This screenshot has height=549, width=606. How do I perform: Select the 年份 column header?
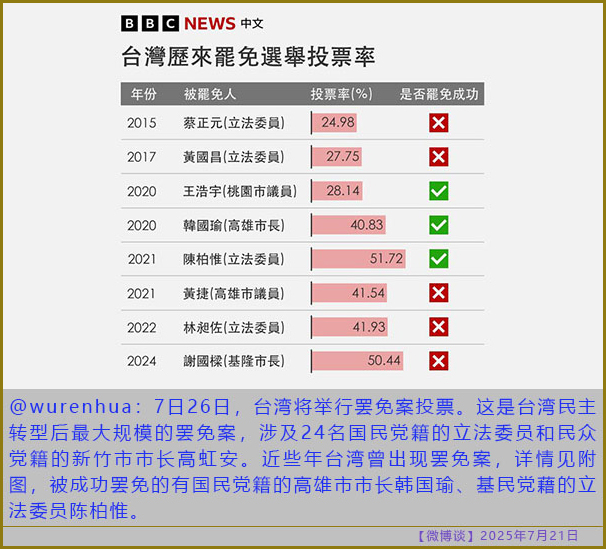[143, 94]
